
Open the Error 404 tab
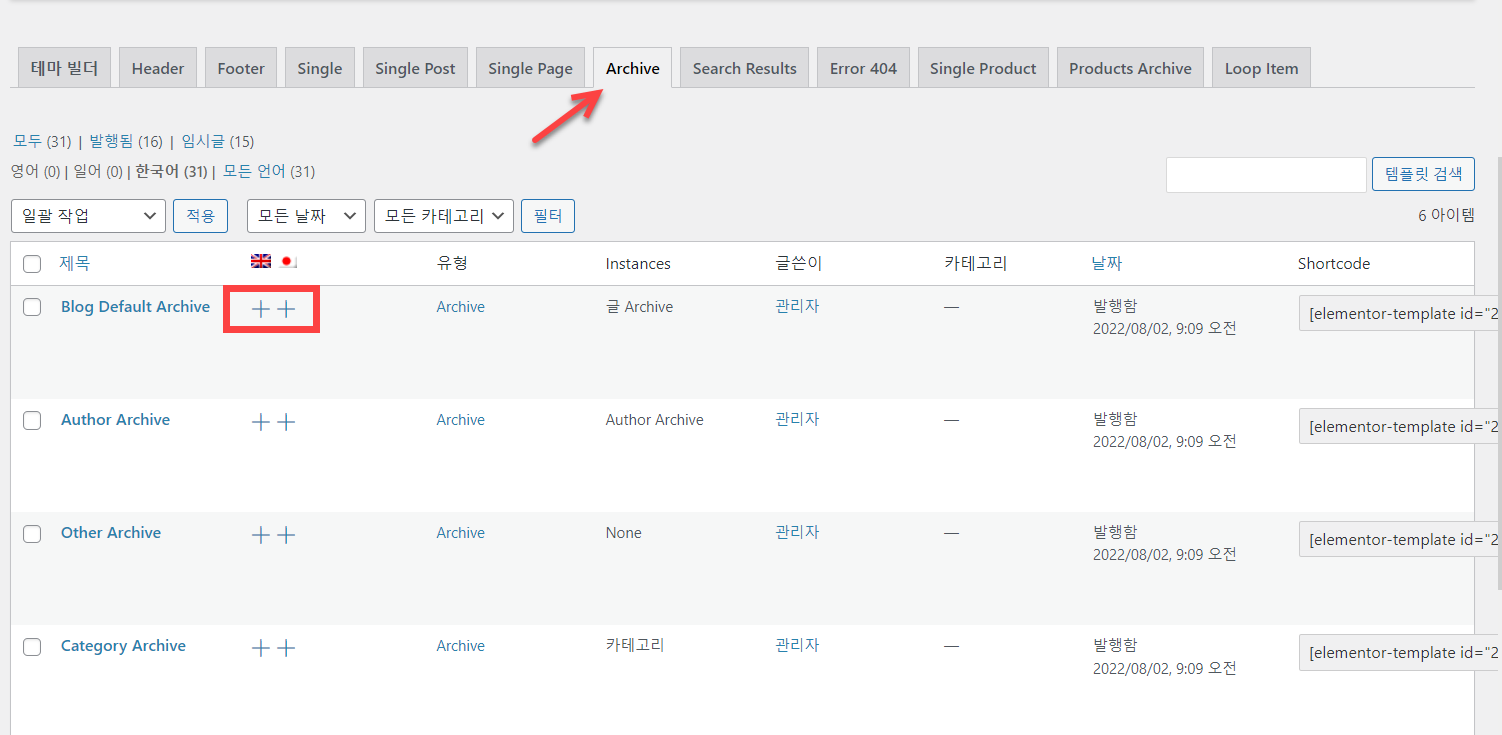click(863, 68)
